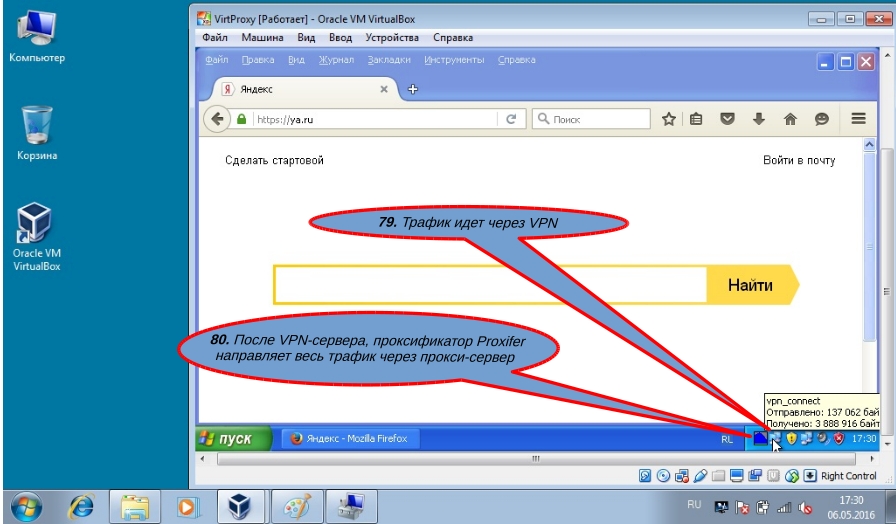Click VirtualBox video capture status icon
This screenshot has height=524, width=896.
(x=755, y=475)
